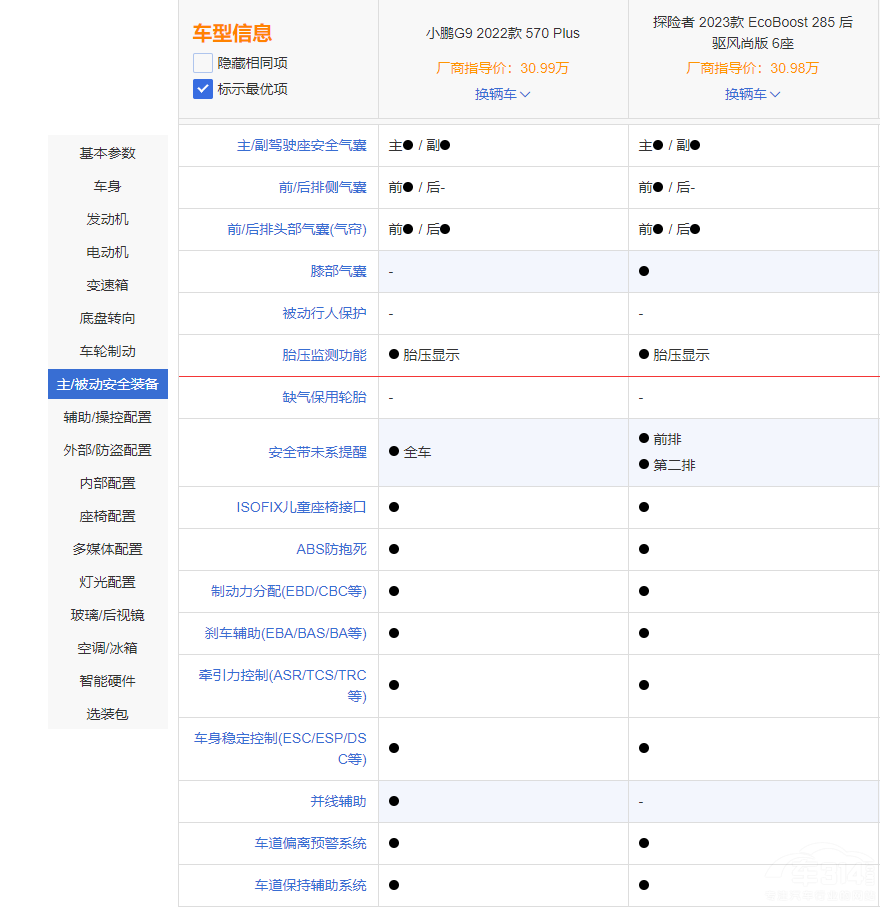
Task: Open 换辆车 dropdown under 小鹏G9
Action: tap(502, 94)
